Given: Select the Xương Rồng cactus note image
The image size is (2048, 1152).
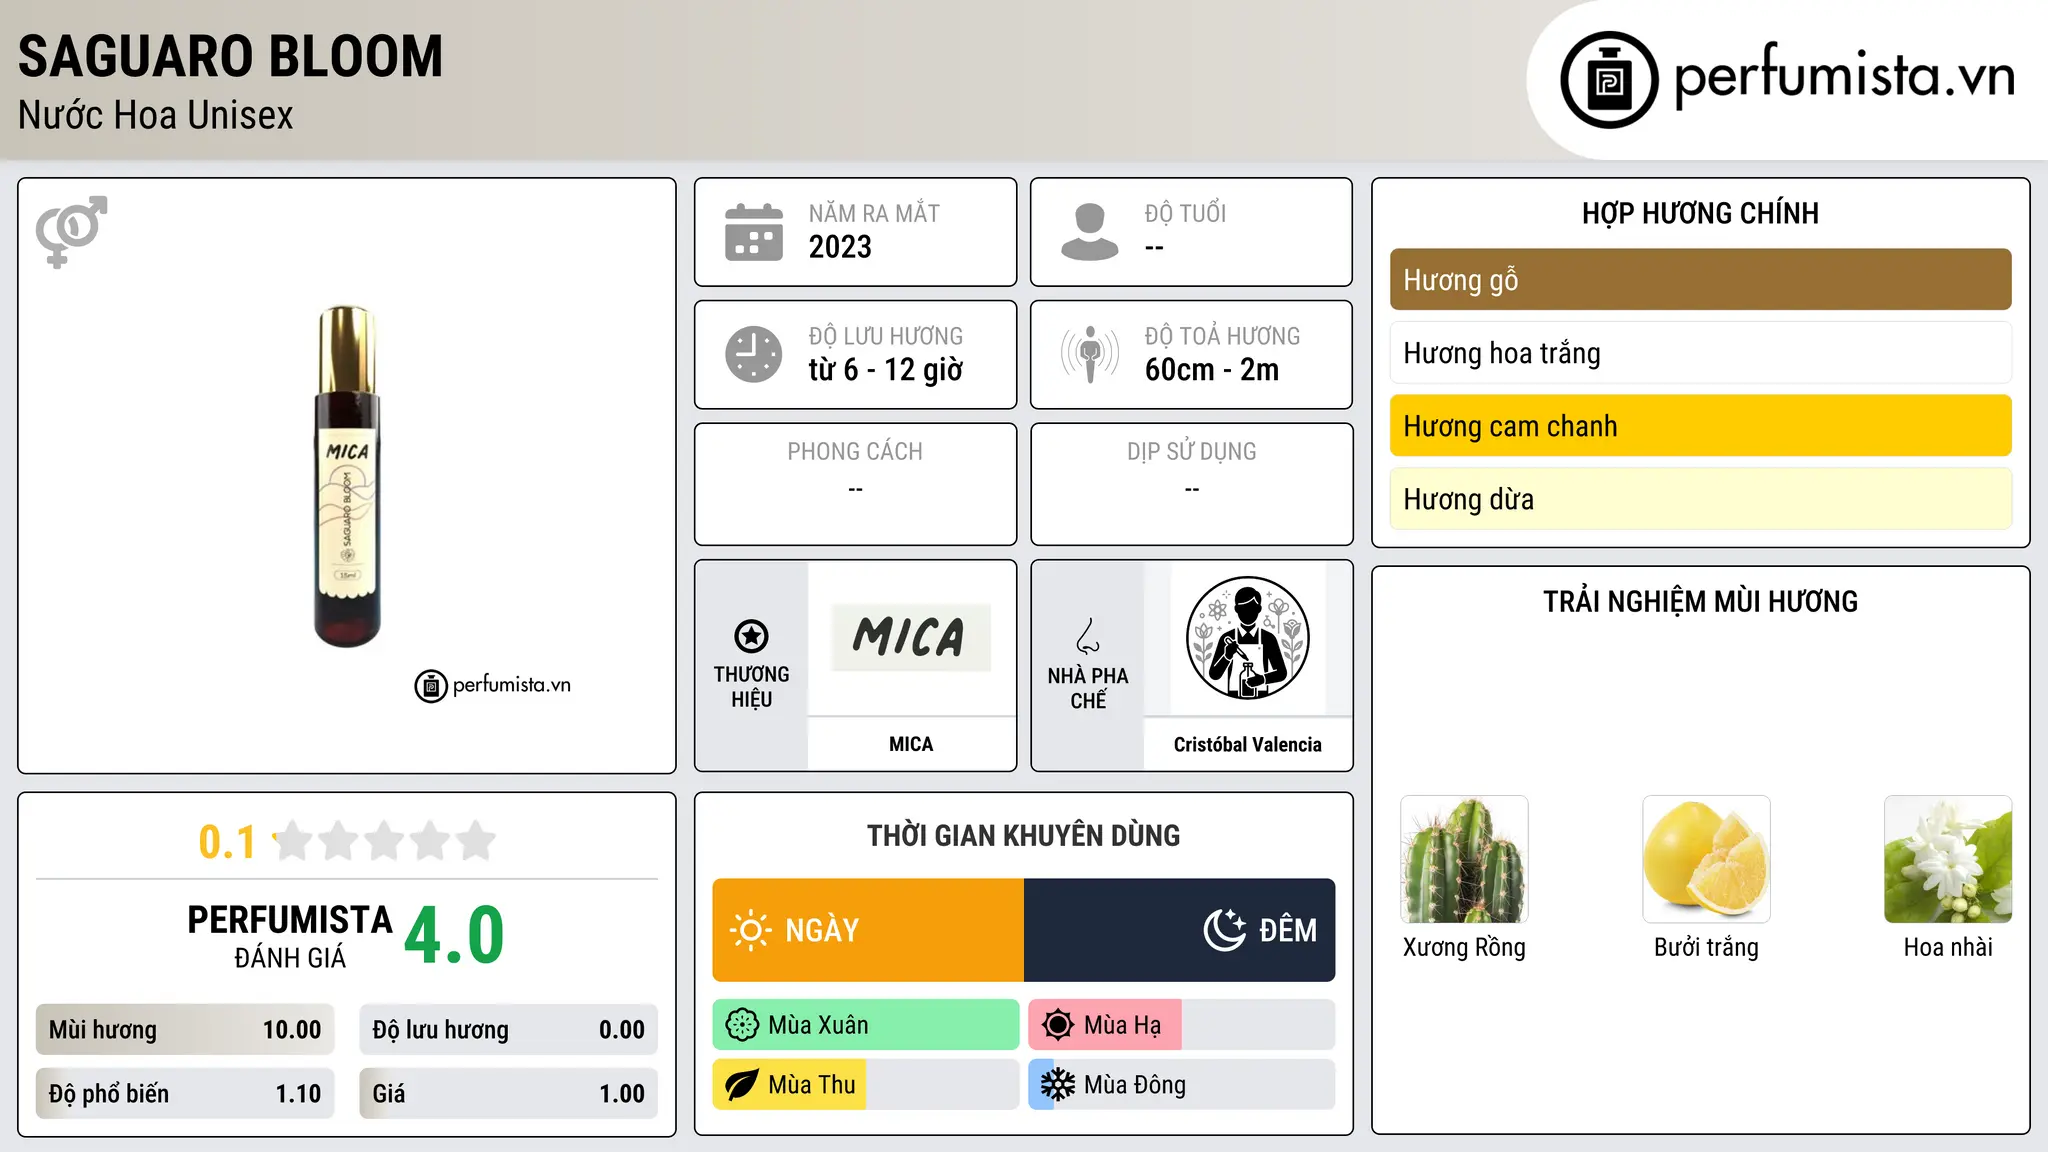Looking at the screenshot, I should coord(1464,859).
